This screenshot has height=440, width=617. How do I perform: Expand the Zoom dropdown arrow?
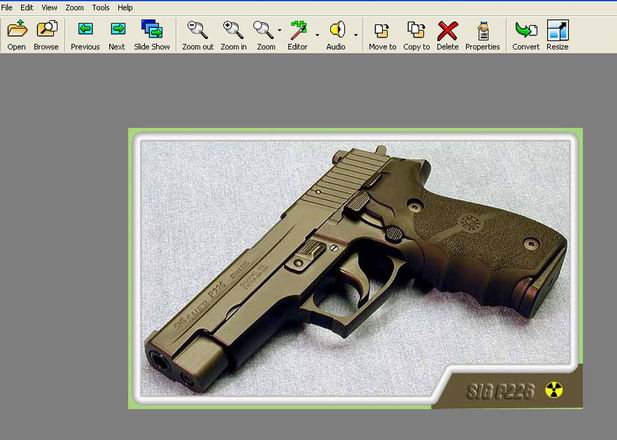[279, 32]
